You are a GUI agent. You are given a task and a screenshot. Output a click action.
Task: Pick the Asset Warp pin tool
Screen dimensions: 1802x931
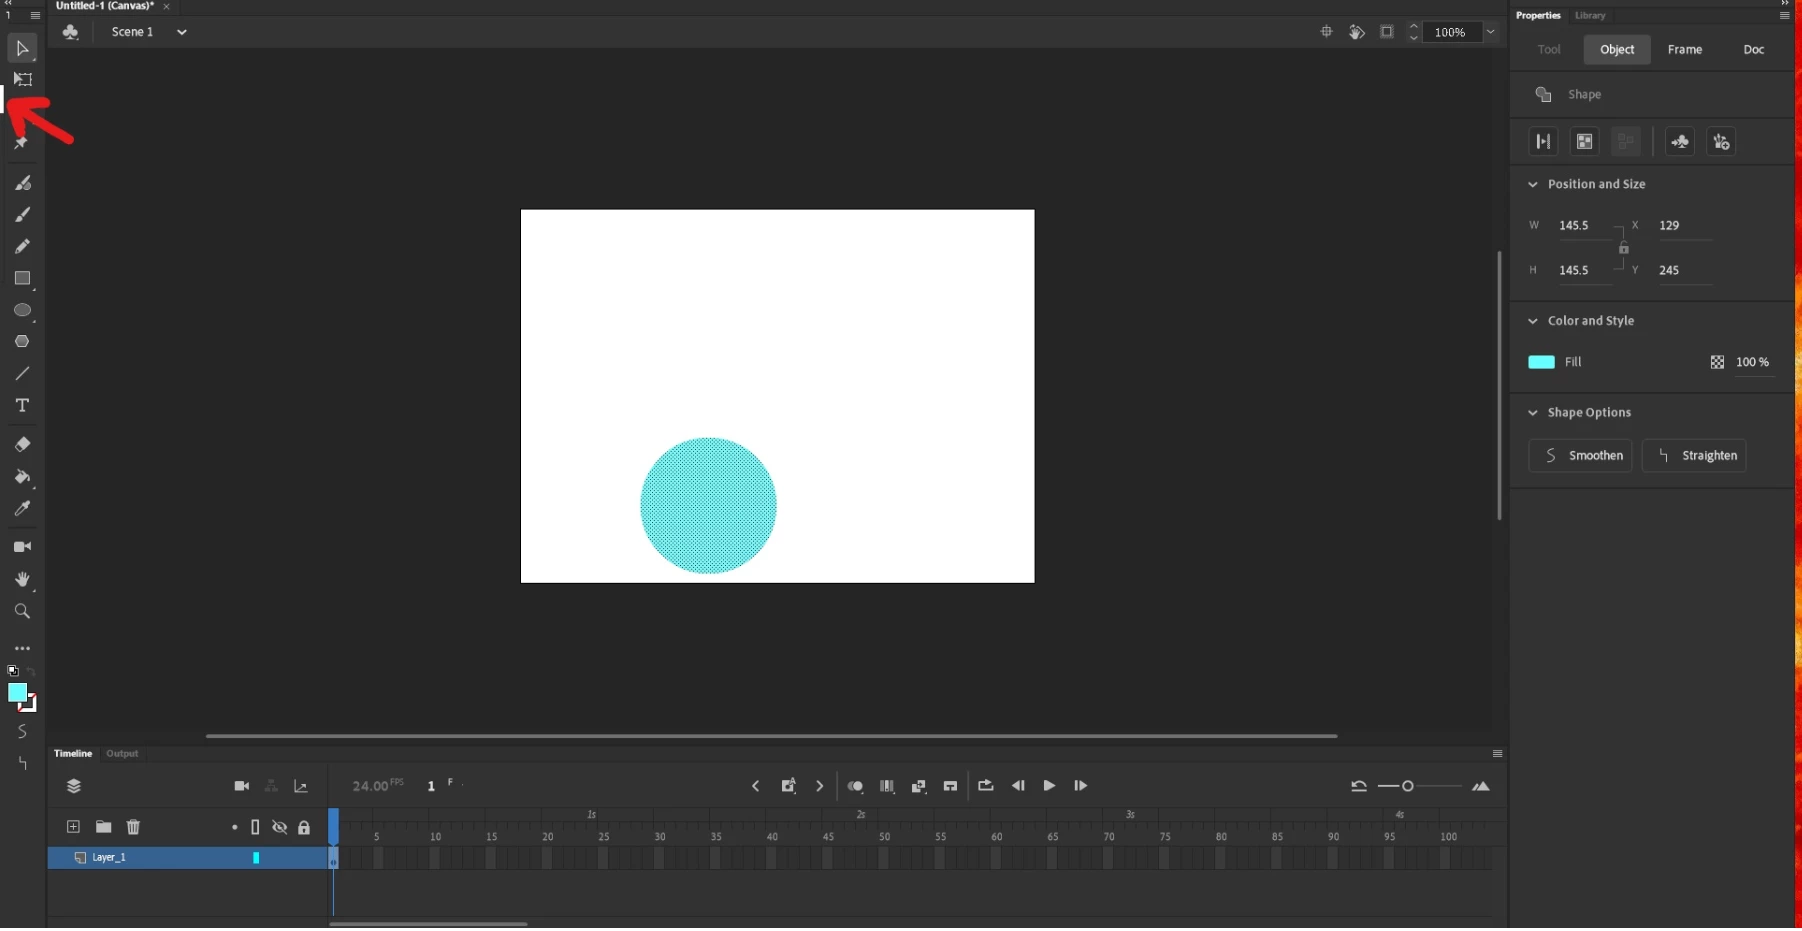coord(21,143)
